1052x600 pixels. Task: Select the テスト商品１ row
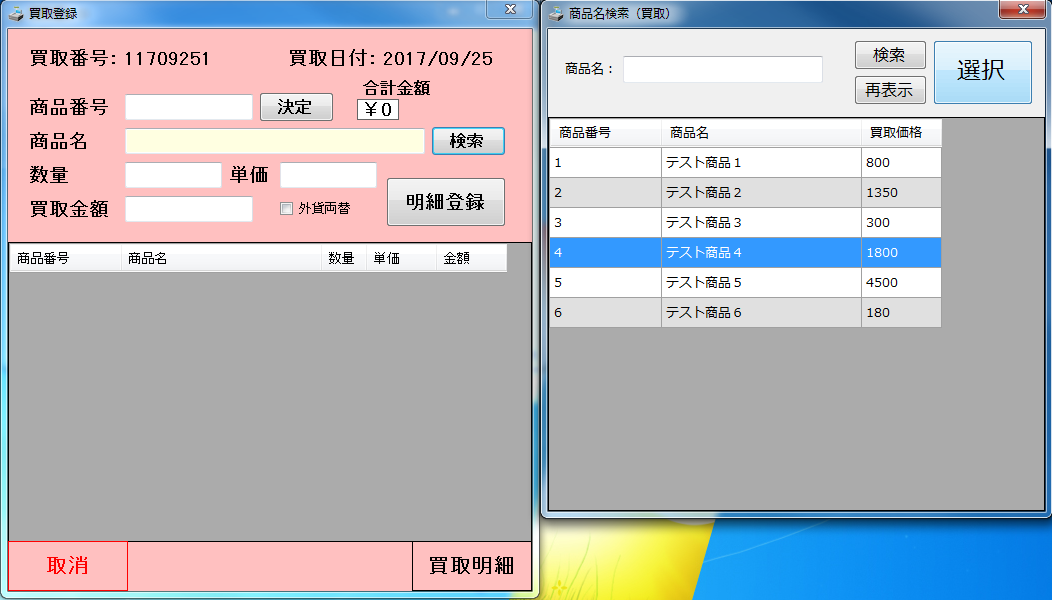[x=745, y=162]
